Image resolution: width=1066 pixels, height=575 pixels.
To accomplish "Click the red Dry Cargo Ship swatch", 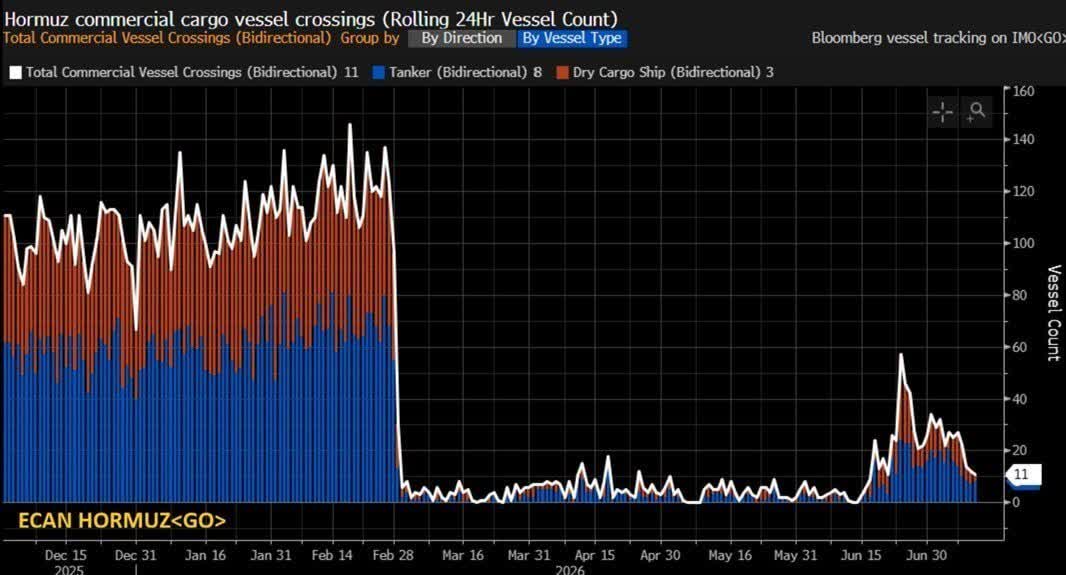I will point(562,73).
